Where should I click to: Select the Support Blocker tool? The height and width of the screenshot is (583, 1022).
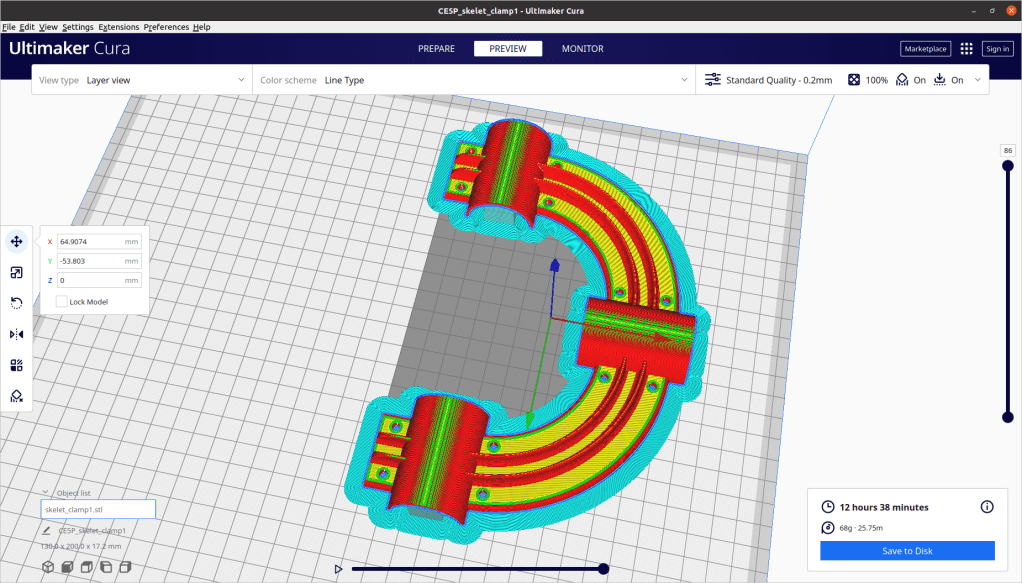pyautogui.click(x=16, y=396)
